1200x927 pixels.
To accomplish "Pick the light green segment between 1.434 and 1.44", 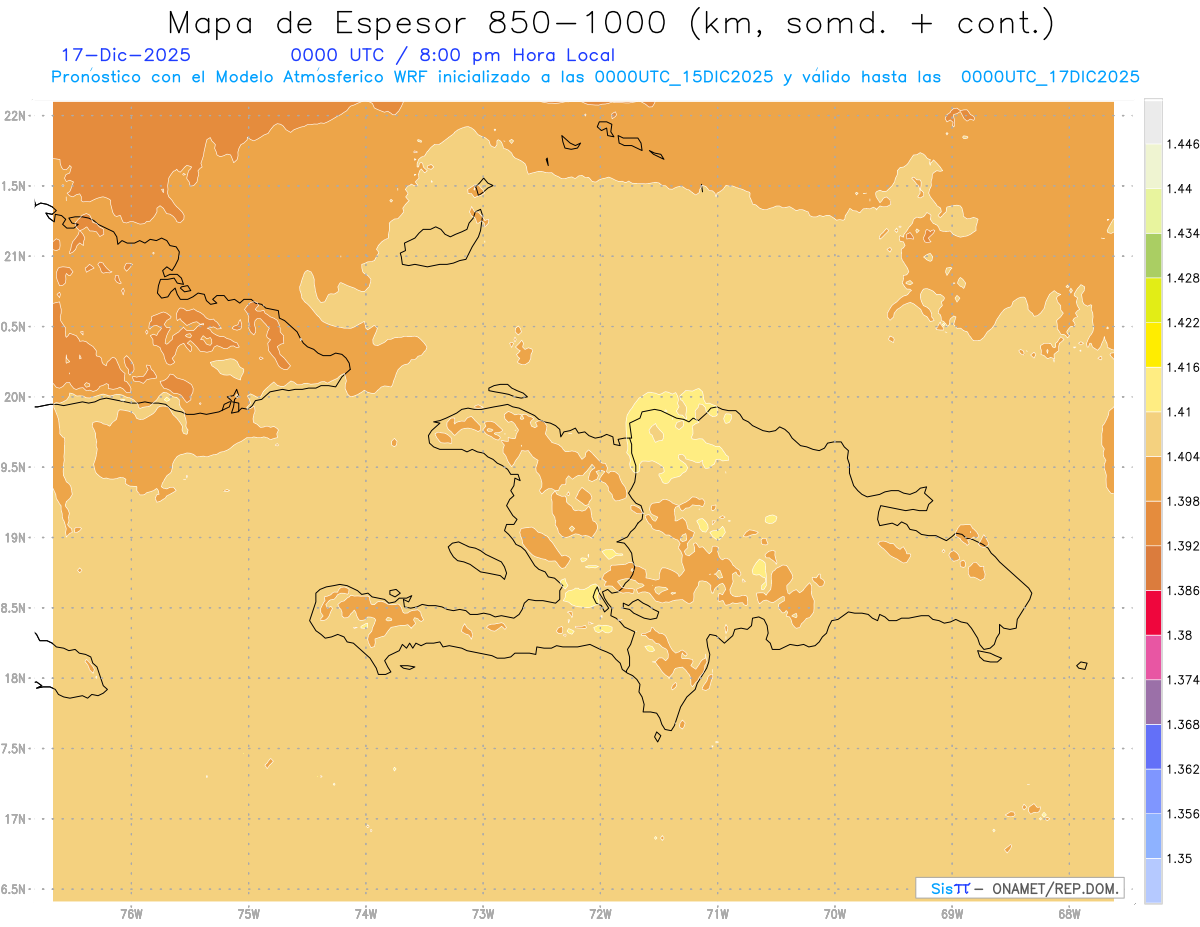I will 1153,211.
